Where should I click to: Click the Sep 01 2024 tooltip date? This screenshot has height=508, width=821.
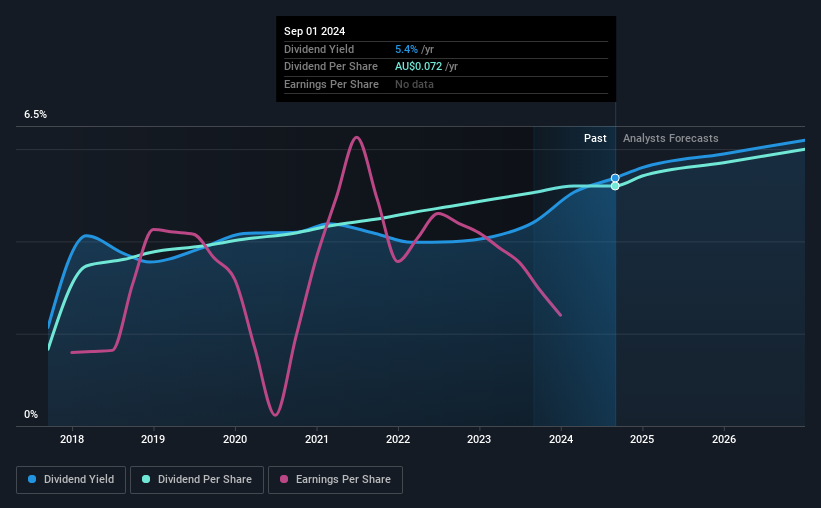click(x=315, y=31)
